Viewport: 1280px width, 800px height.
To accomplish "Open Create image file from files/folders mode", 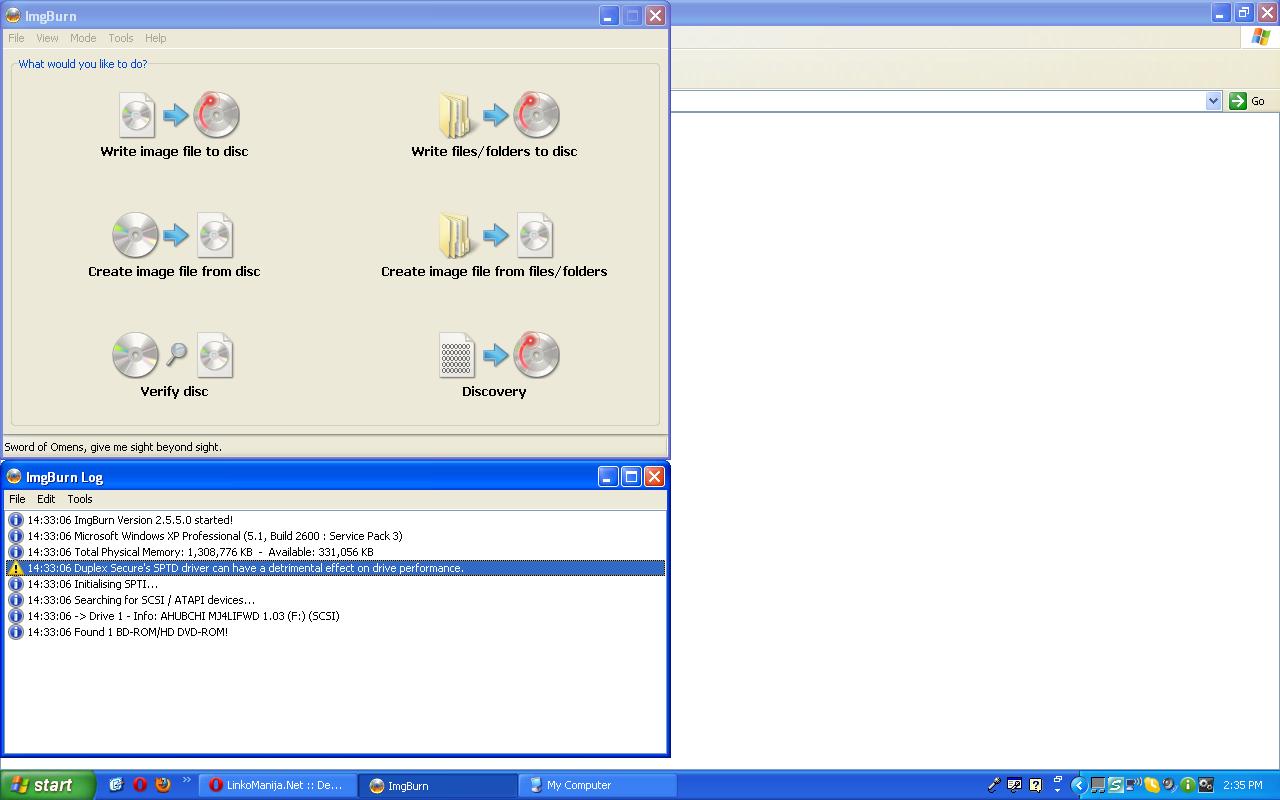I will point(496,235).
